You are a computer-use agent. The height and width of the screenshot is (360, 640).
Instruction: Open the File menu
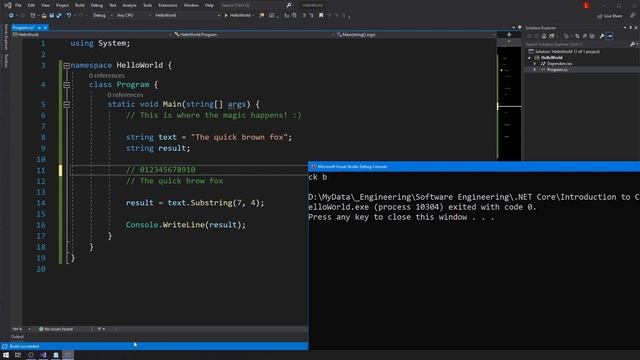pyautogui.click(x=18, y=5)
